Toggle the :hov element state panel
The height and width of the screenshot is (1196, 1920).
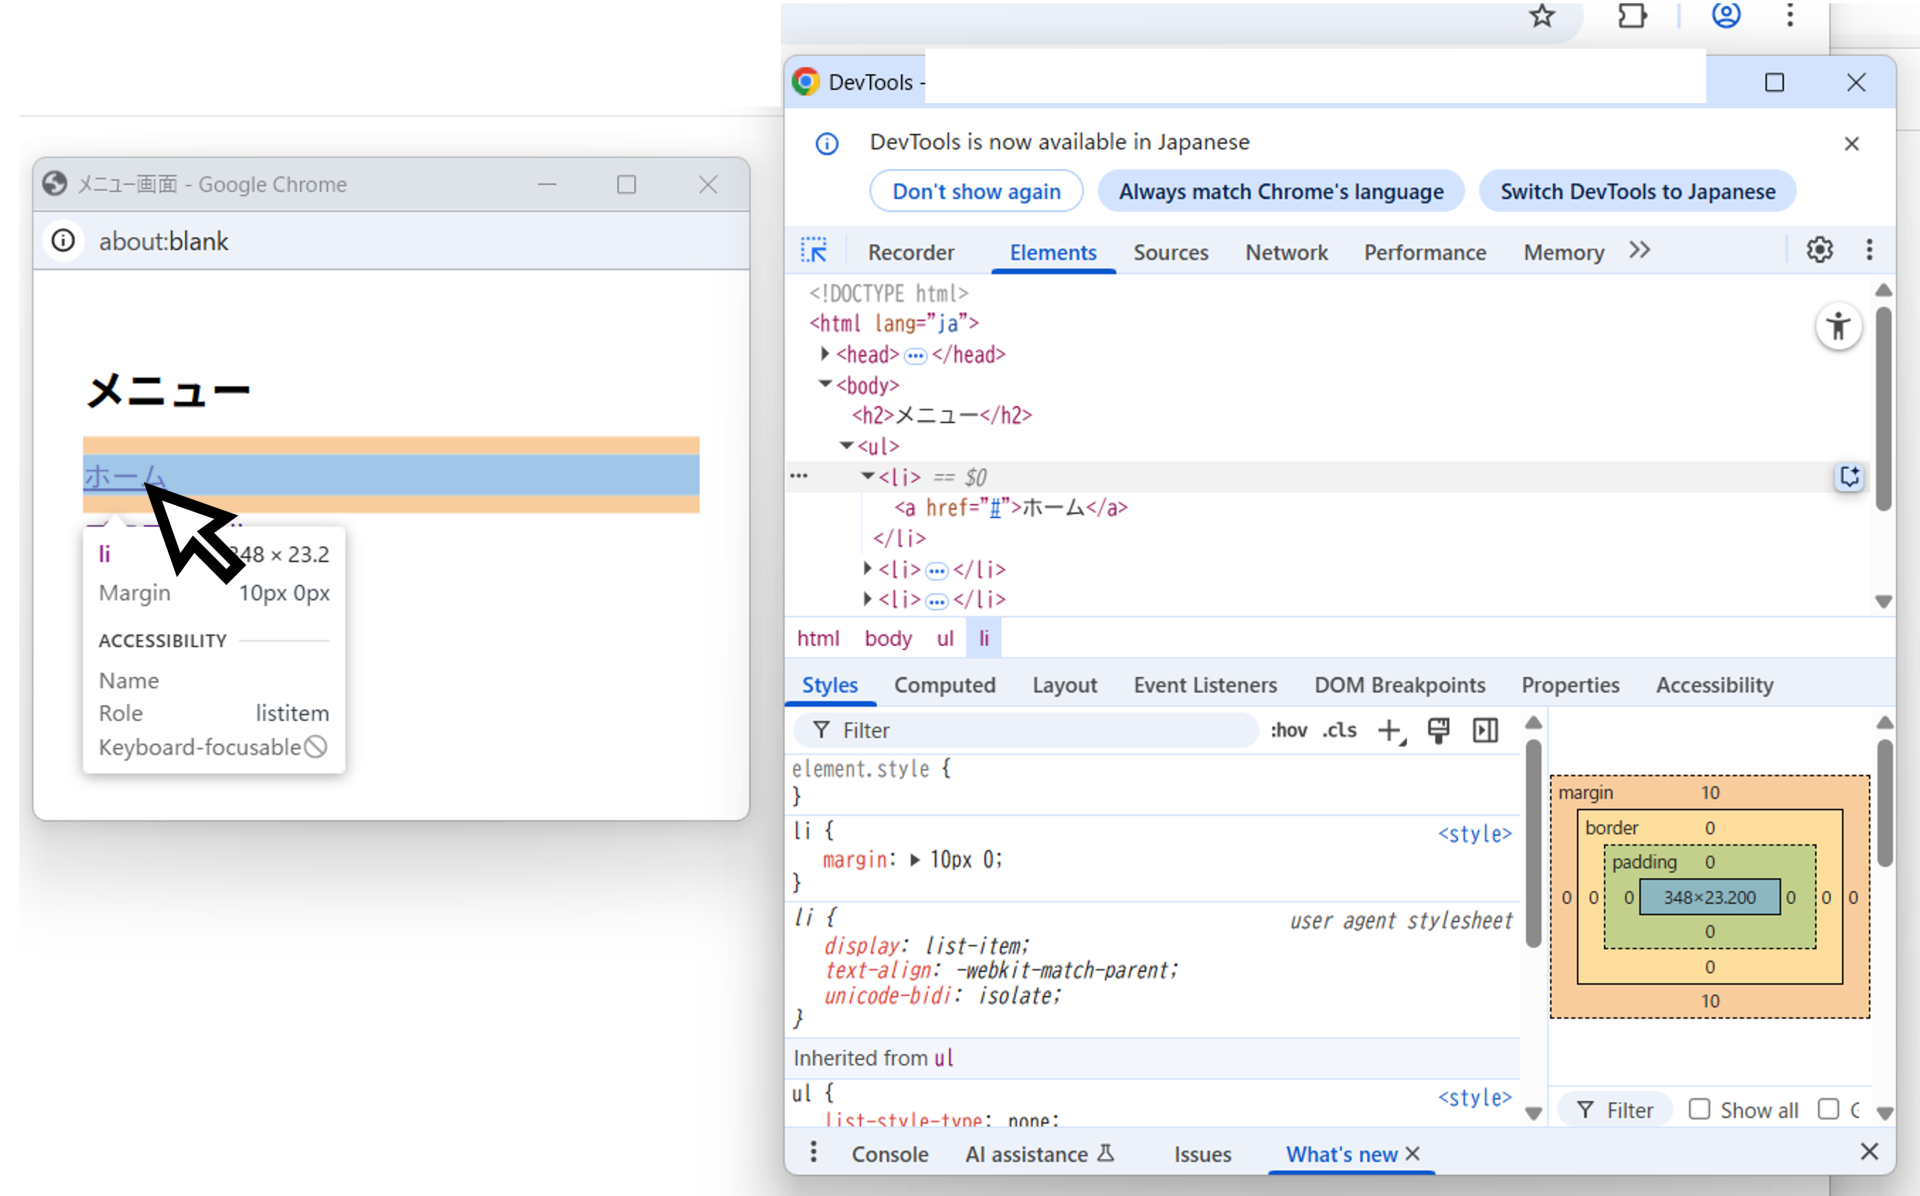coord(1288,731)
